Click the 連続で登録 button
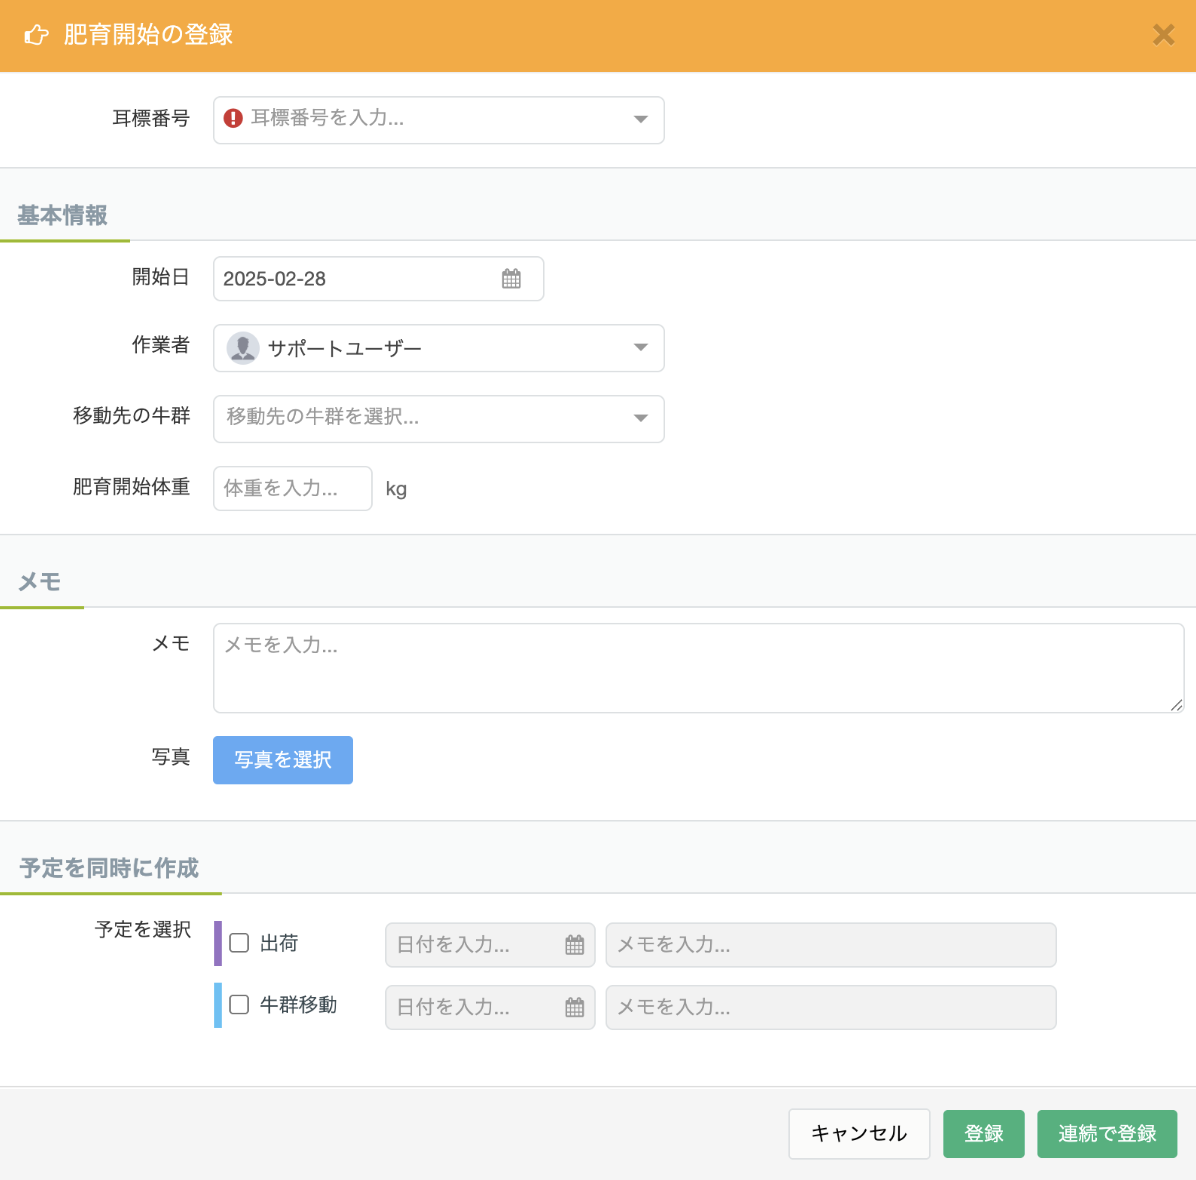1196x1180 pixels. pos(1106,1134)
